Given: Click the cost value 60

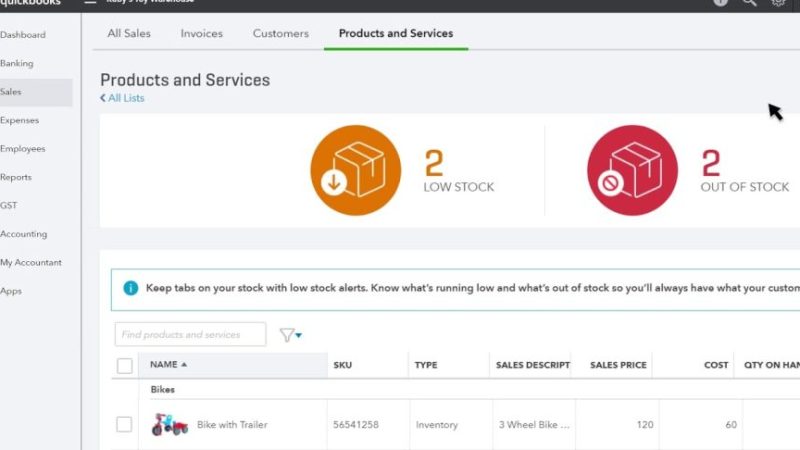Looking at the screenshot, I should coord(731,424).
